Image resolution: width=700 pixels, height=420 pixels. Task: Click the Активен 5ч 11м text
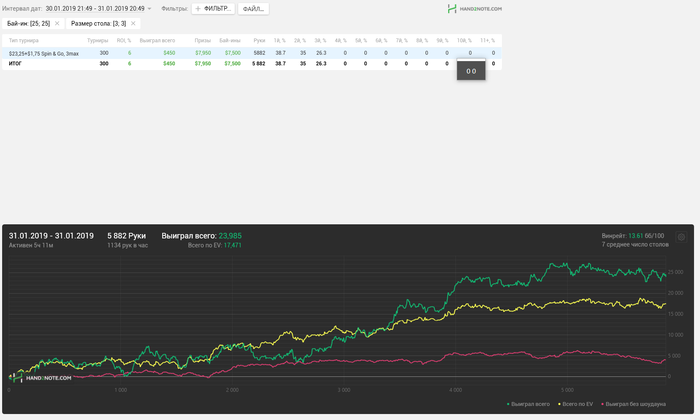(31, 245)
